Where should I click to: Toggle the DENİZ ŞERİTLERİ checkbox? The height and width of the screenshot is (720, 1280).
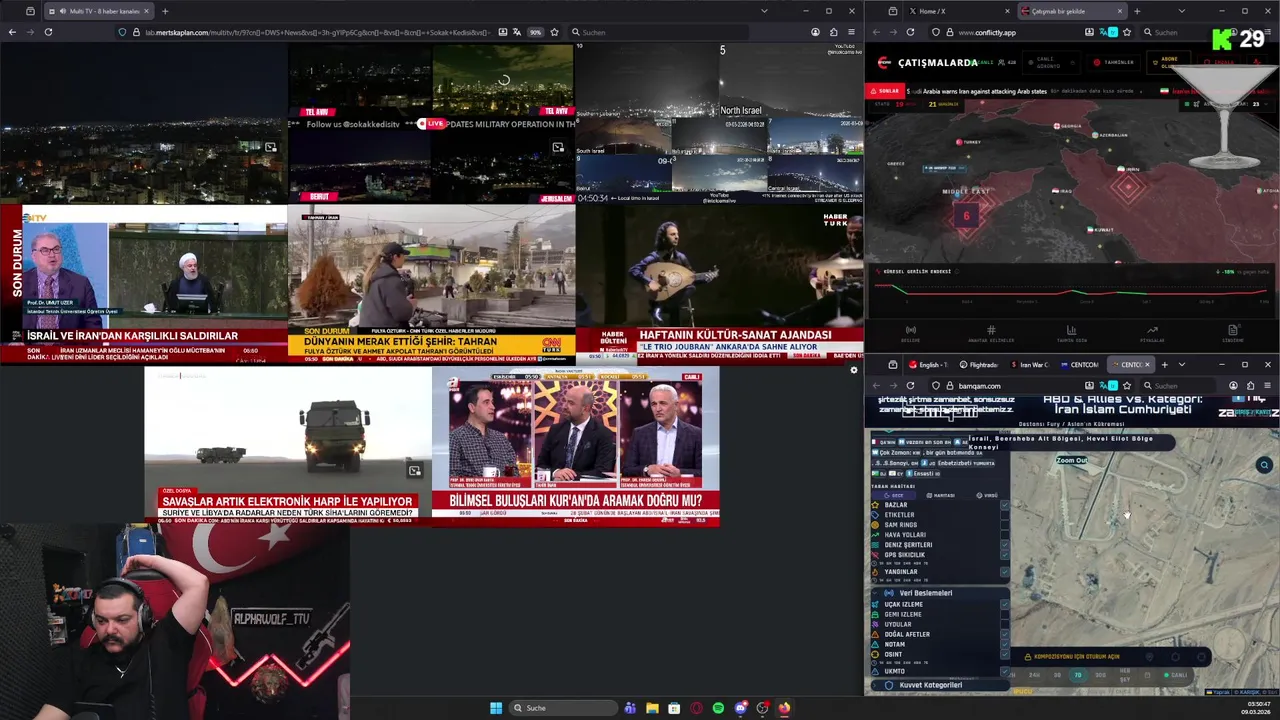1004,545
